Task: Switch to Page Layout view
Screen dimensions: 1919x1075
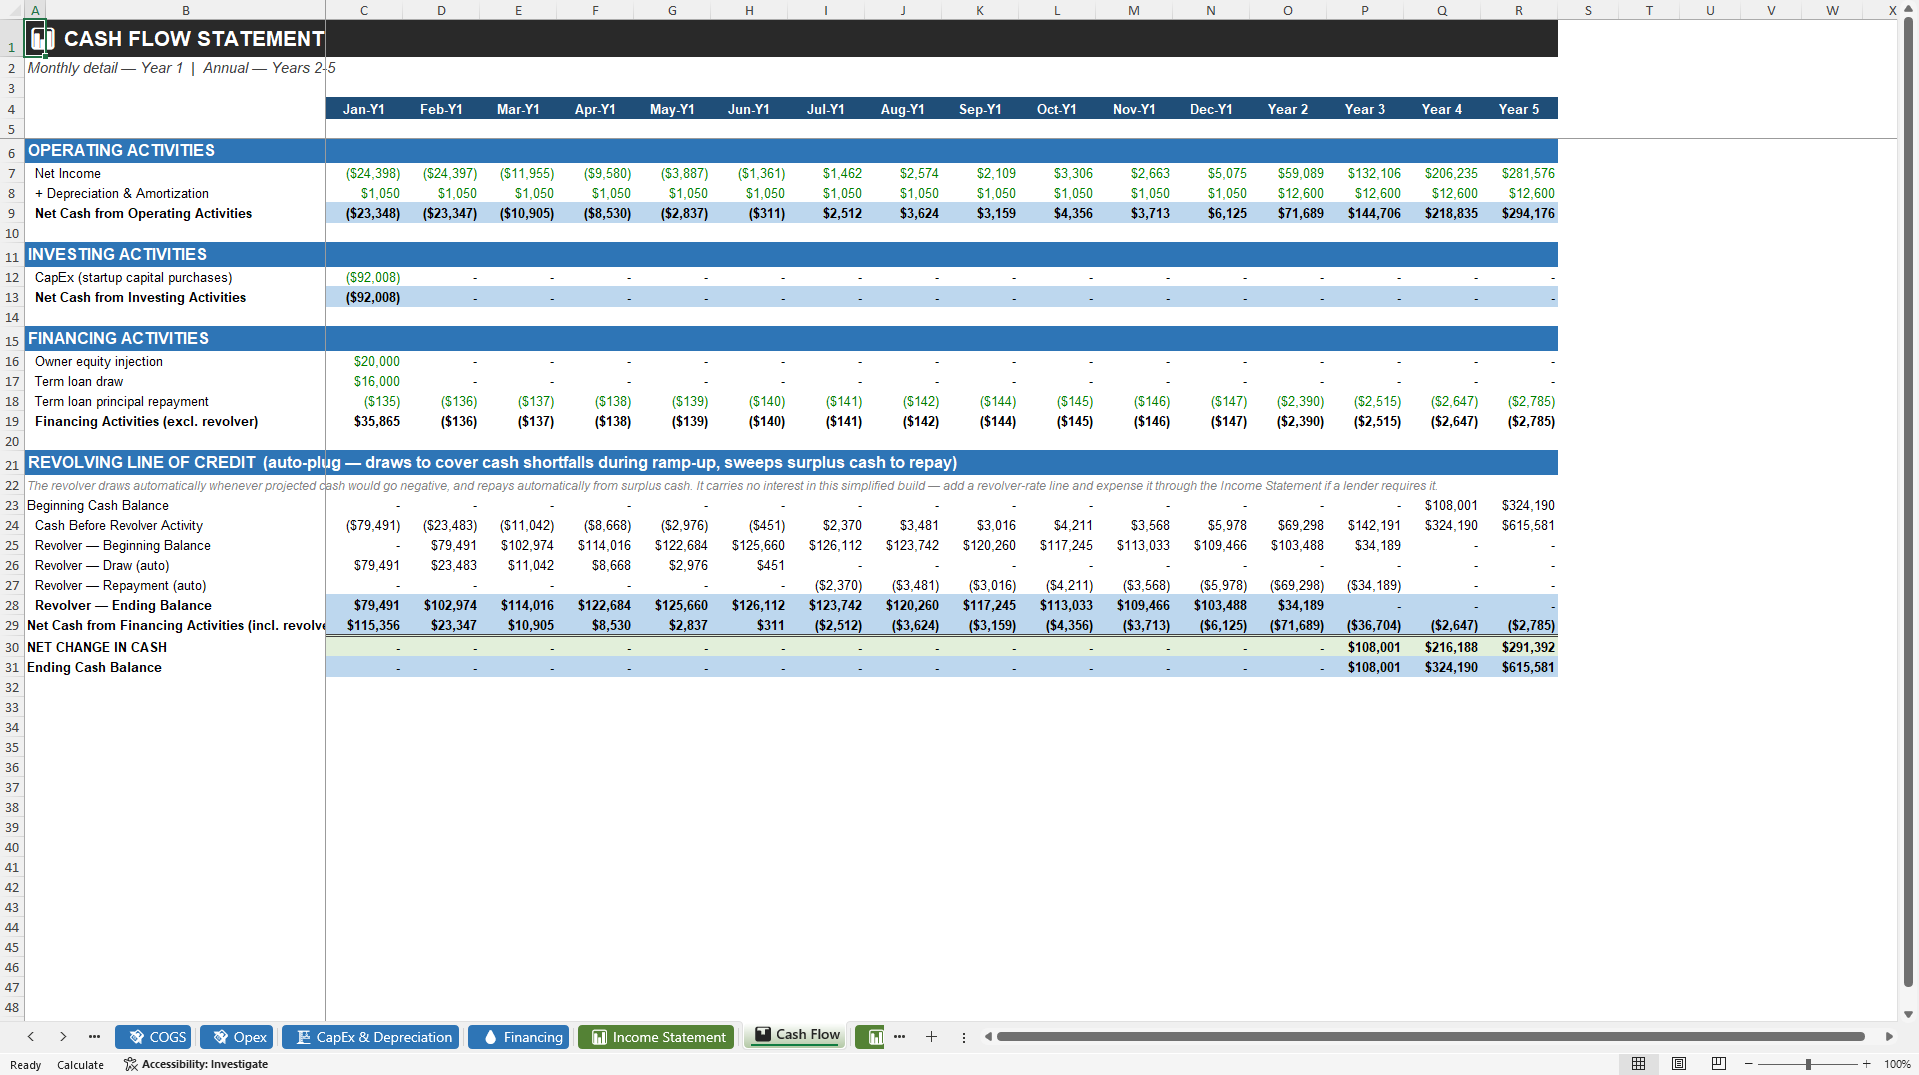Action: point(1679,1064)
